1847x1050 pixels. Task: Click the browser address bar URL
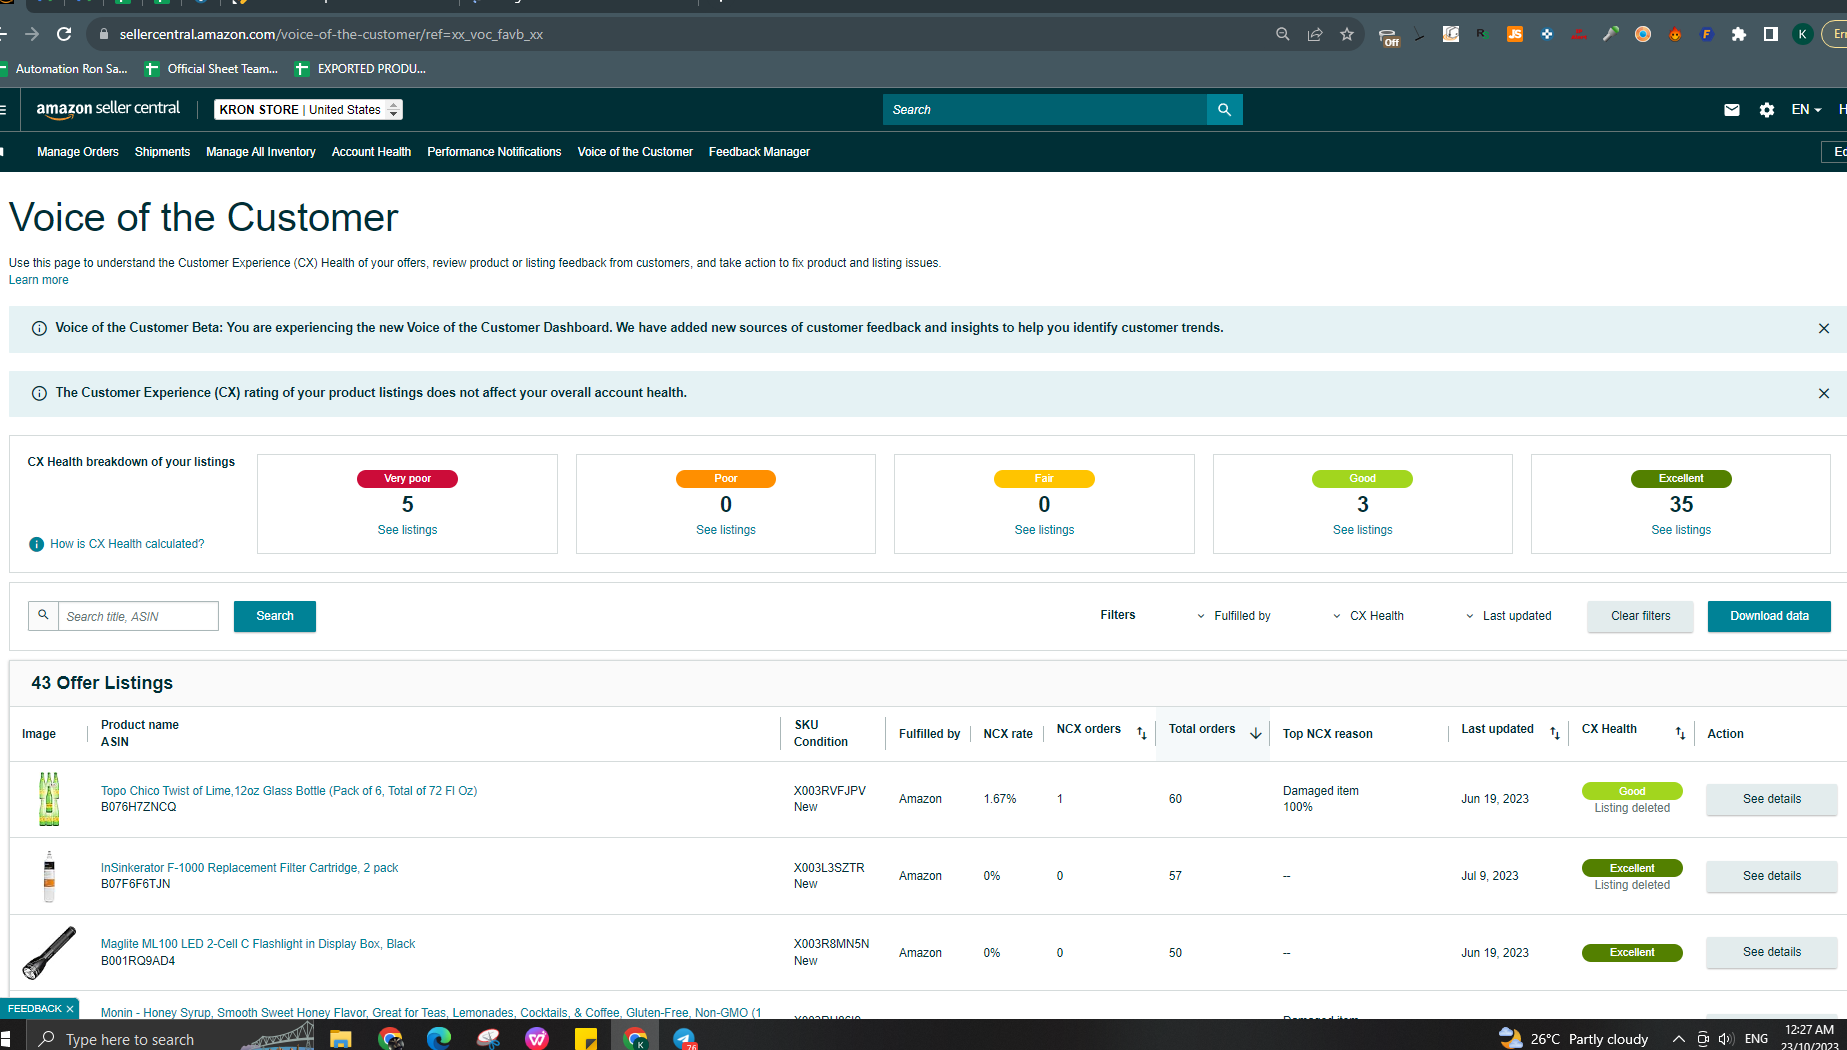[x=331, y=34]
